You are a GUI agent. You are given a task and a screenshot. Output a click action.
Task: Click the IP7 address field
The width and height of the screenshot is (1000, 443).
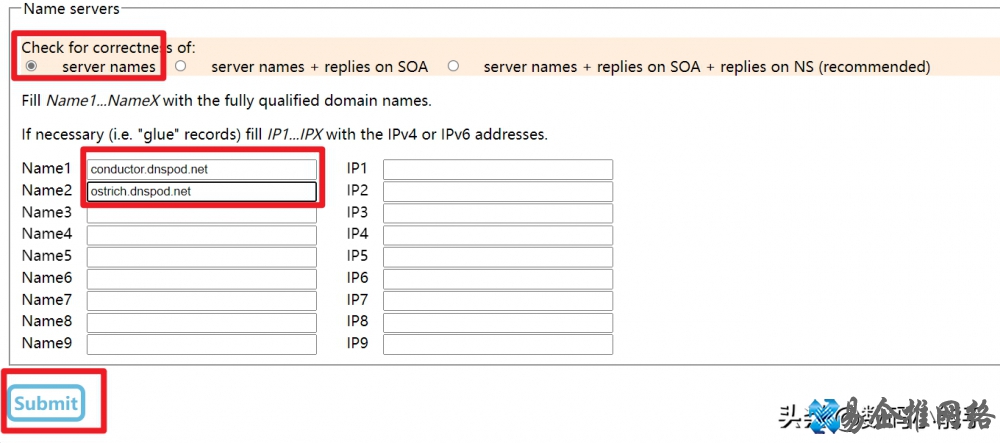click(x=498, y=301)
